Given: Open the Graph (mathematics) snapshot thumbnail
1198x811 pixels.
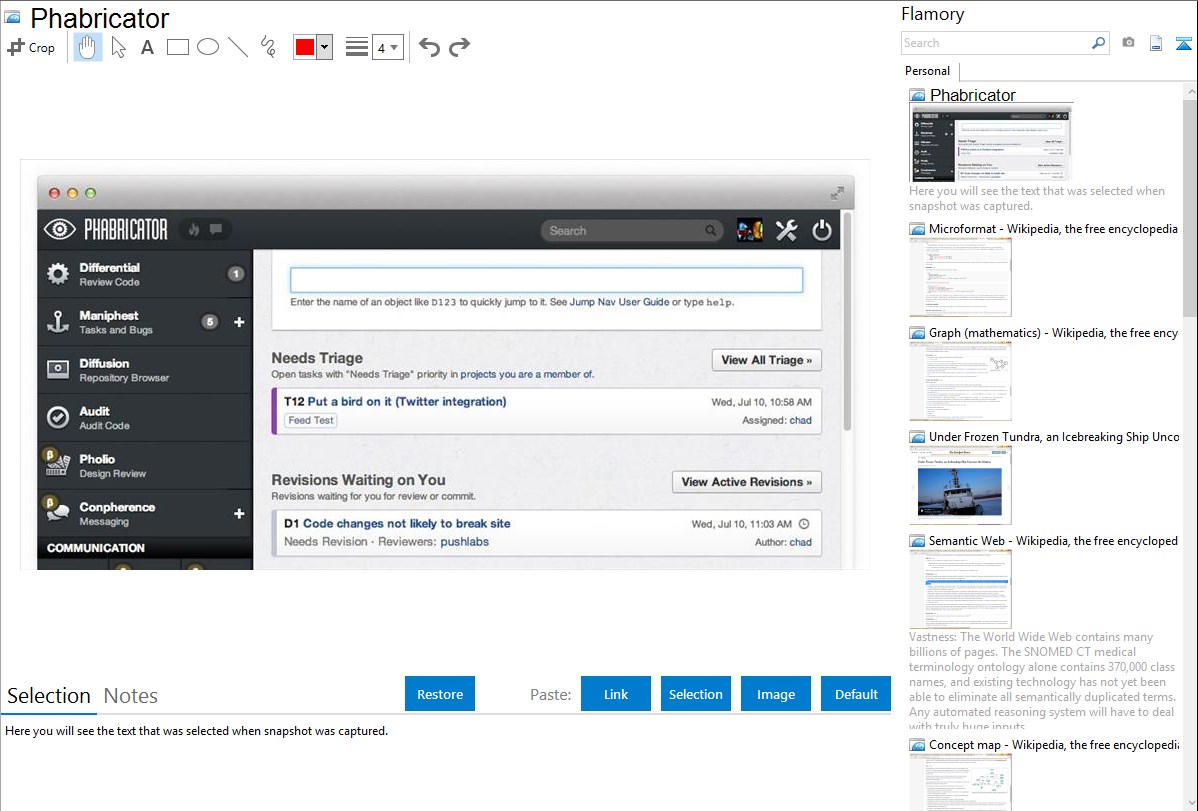Looking at the screenshot, I should tap(960, 381).
